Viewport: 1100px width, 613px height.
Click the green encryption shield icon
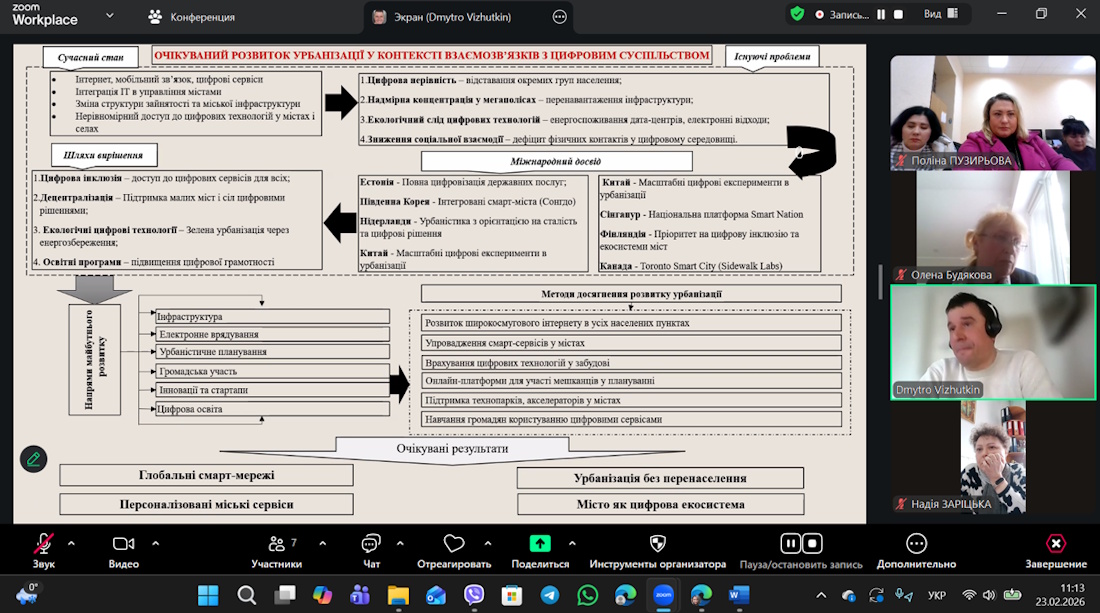coord(797,14)
